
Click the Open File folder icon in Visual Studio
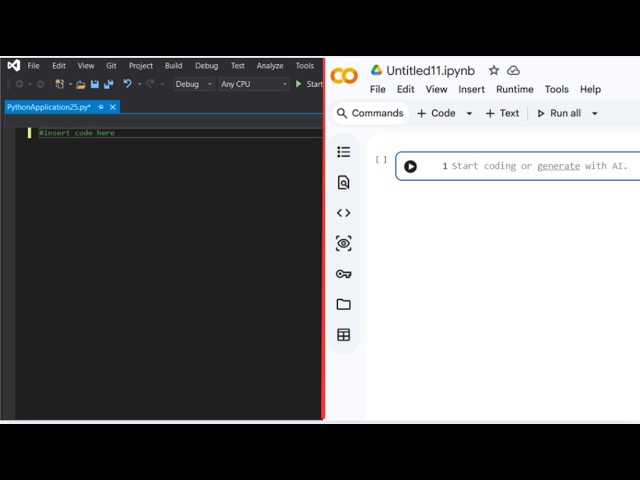80,84
